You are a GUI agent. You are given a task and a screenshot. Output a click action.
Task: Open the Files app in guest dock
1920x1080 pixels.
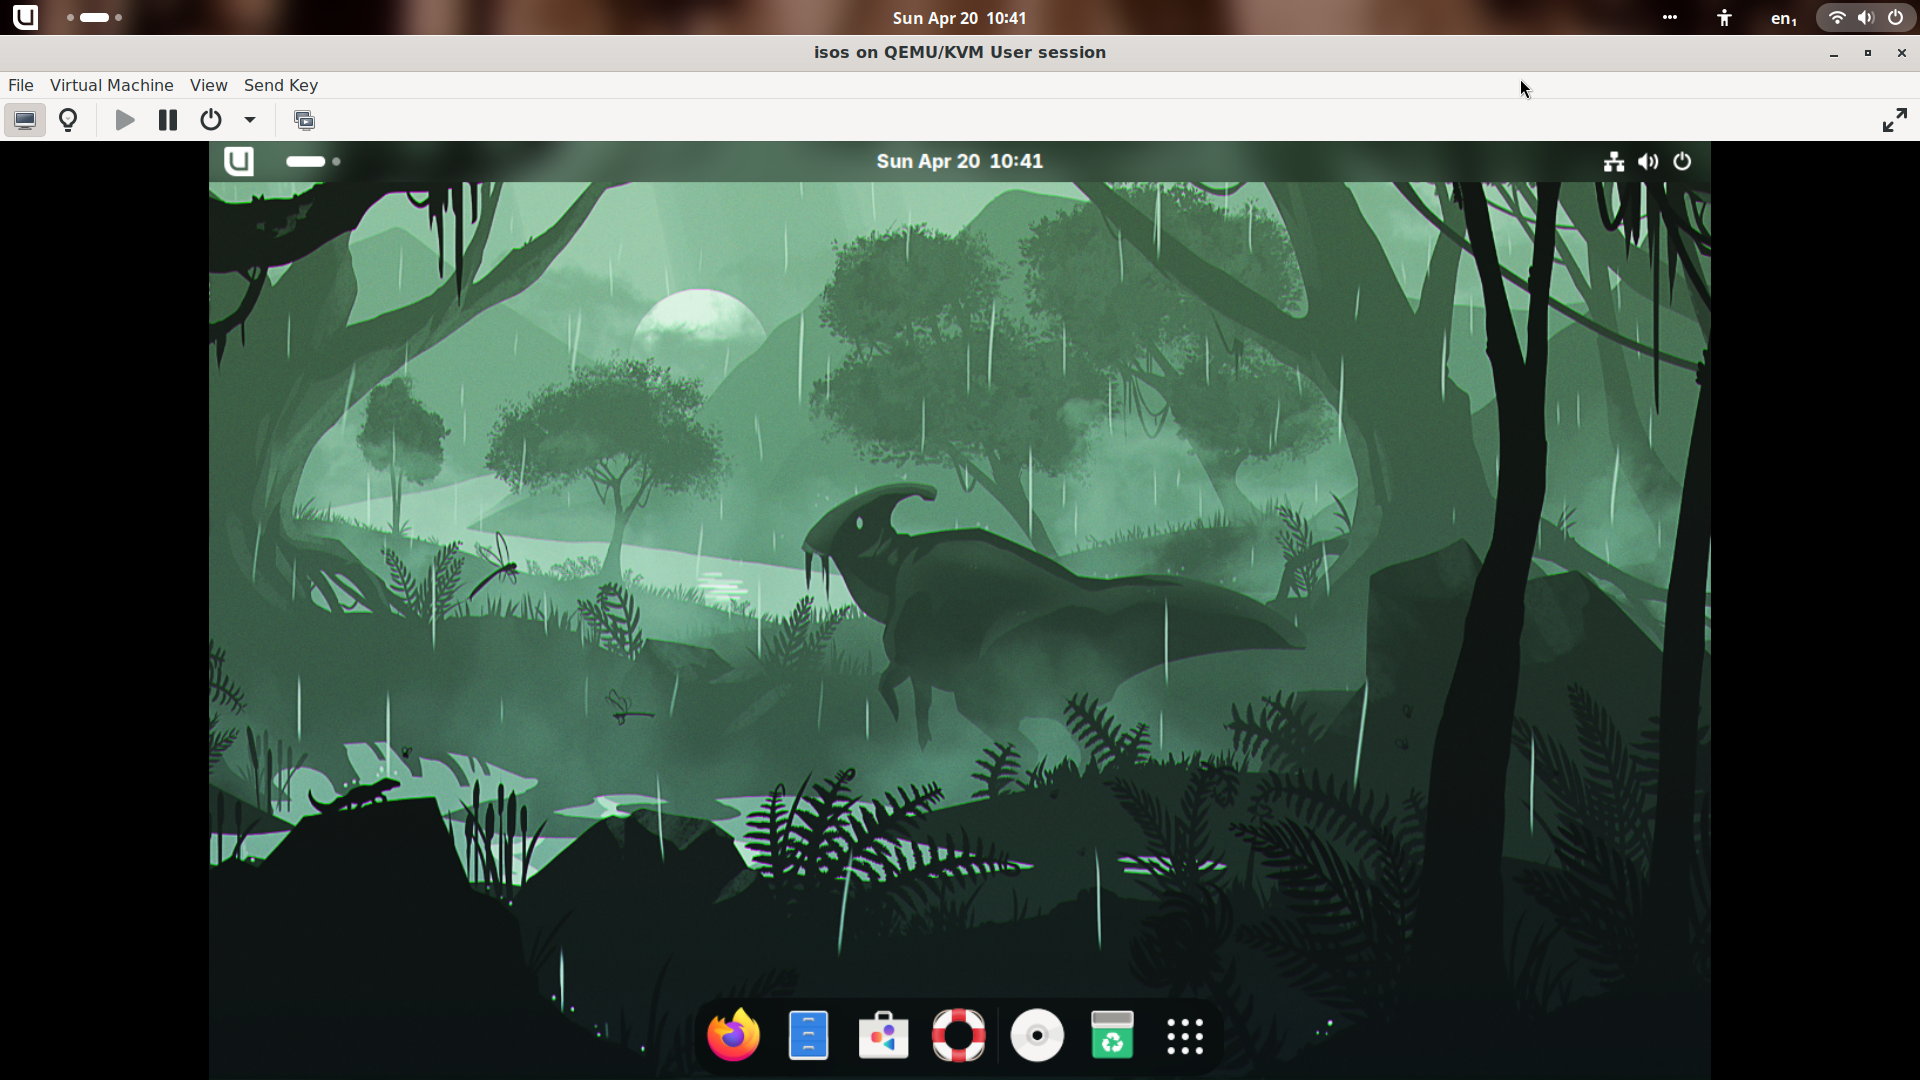[808, 1035]
